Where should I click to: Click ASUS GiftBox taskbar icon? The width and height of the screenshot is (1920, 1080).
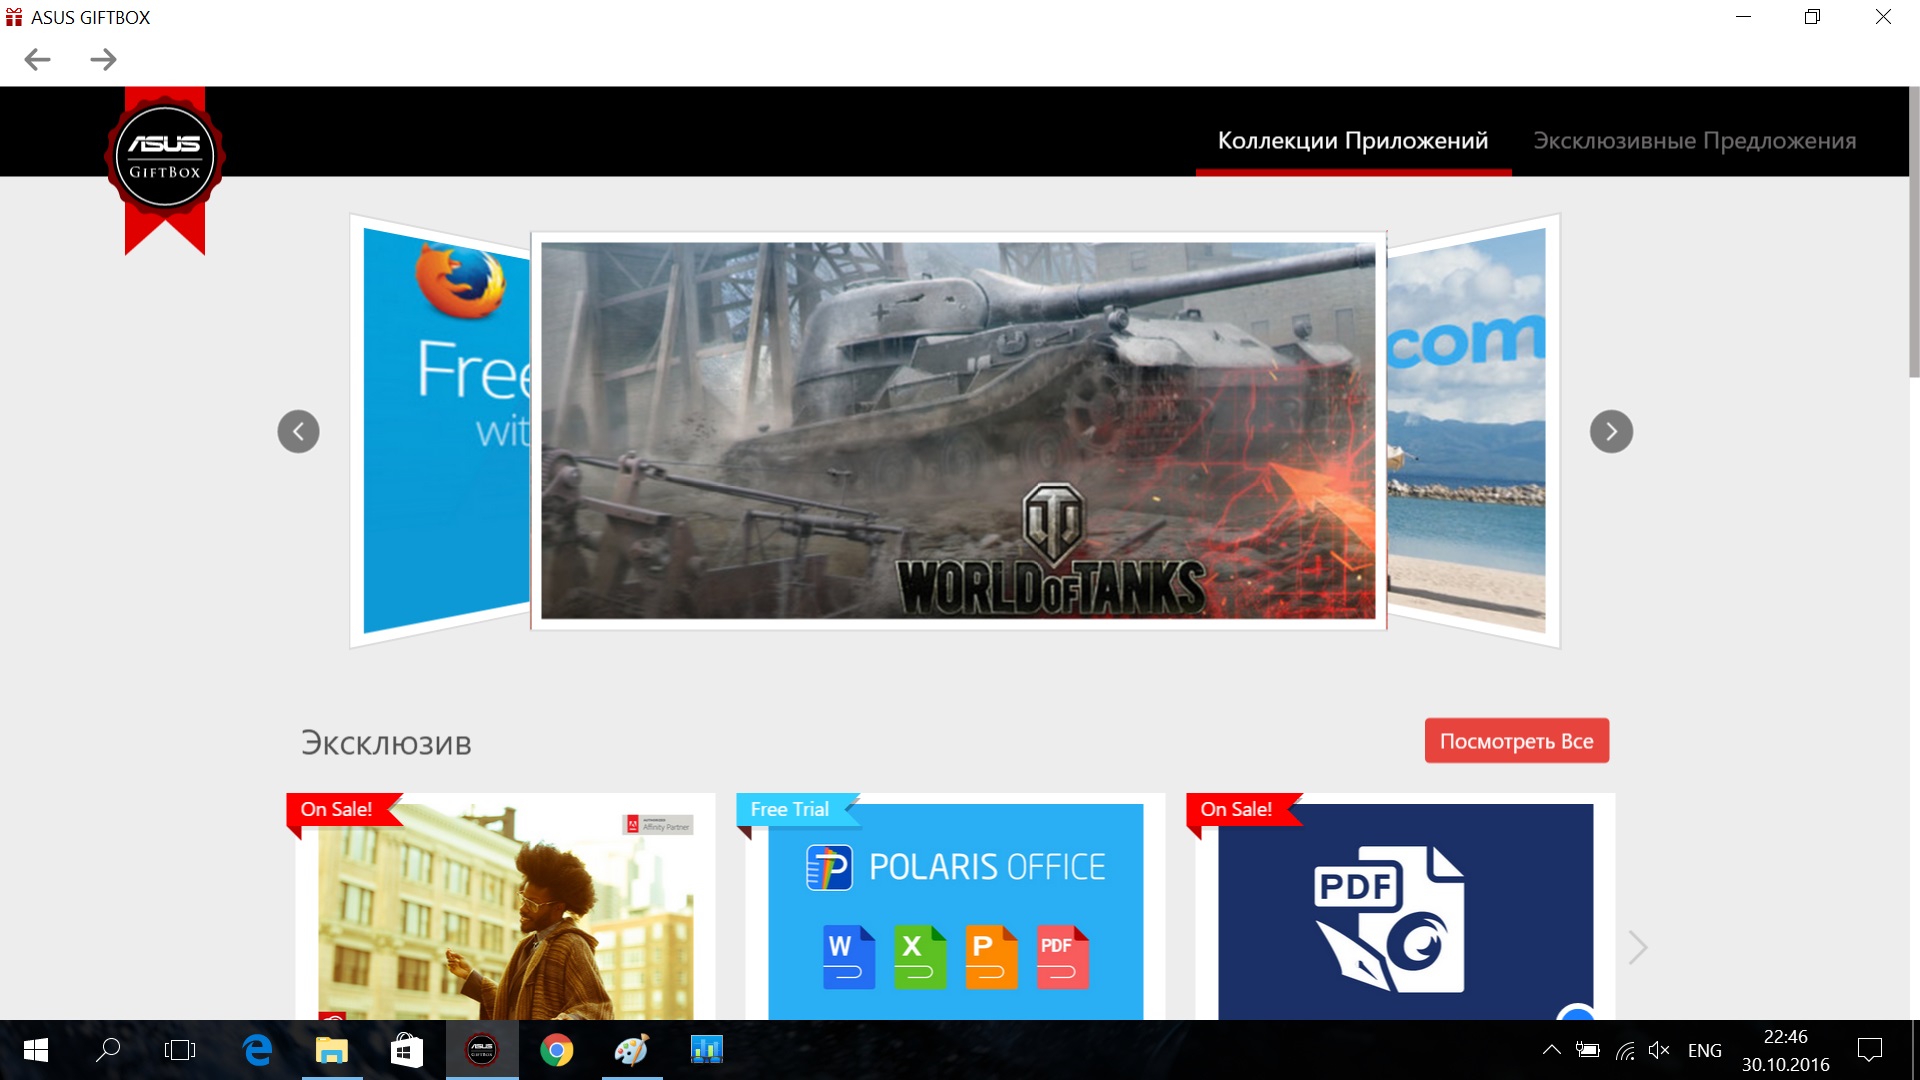point(482,1050)
